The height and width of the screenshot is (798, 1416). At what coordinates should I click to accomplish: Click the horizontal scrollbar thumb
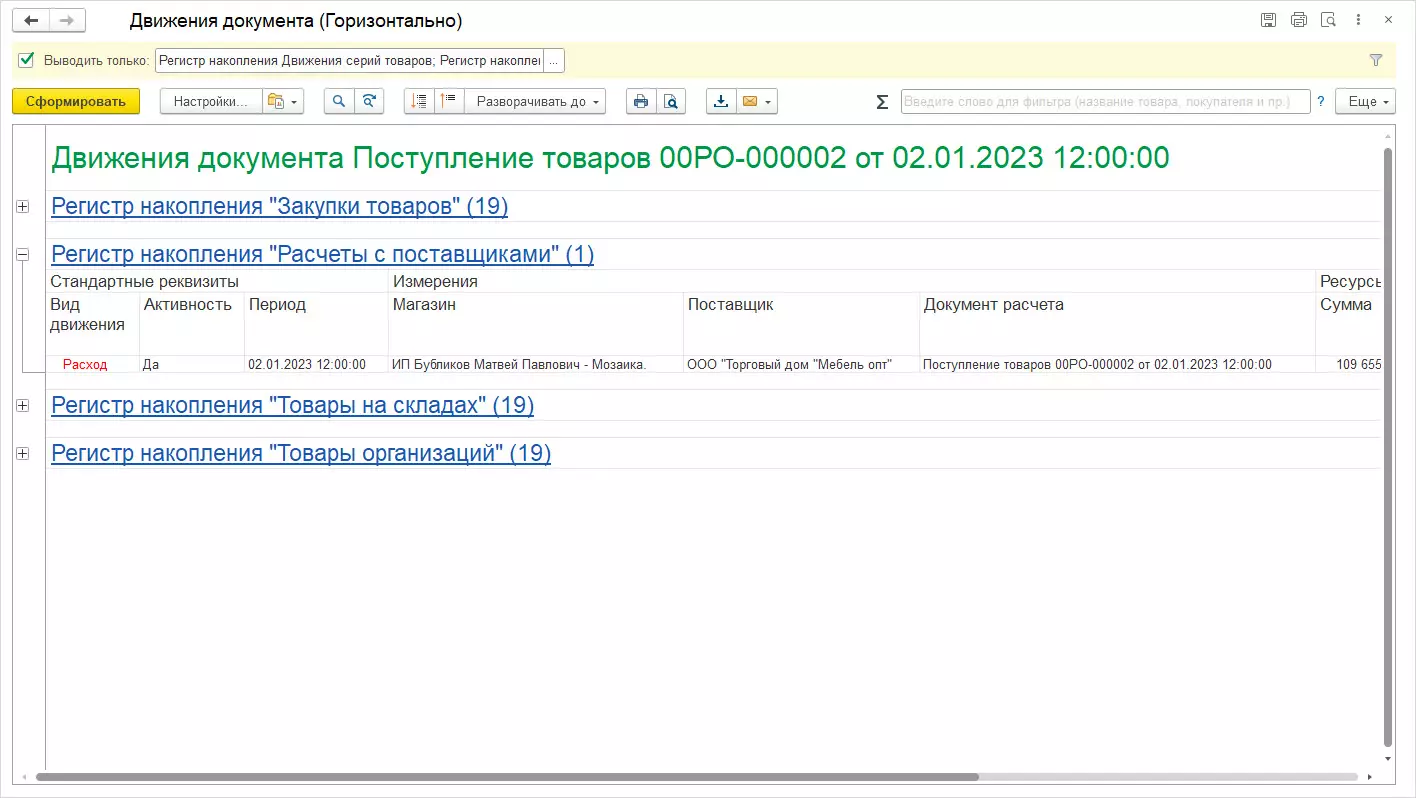tap(507, 777)
